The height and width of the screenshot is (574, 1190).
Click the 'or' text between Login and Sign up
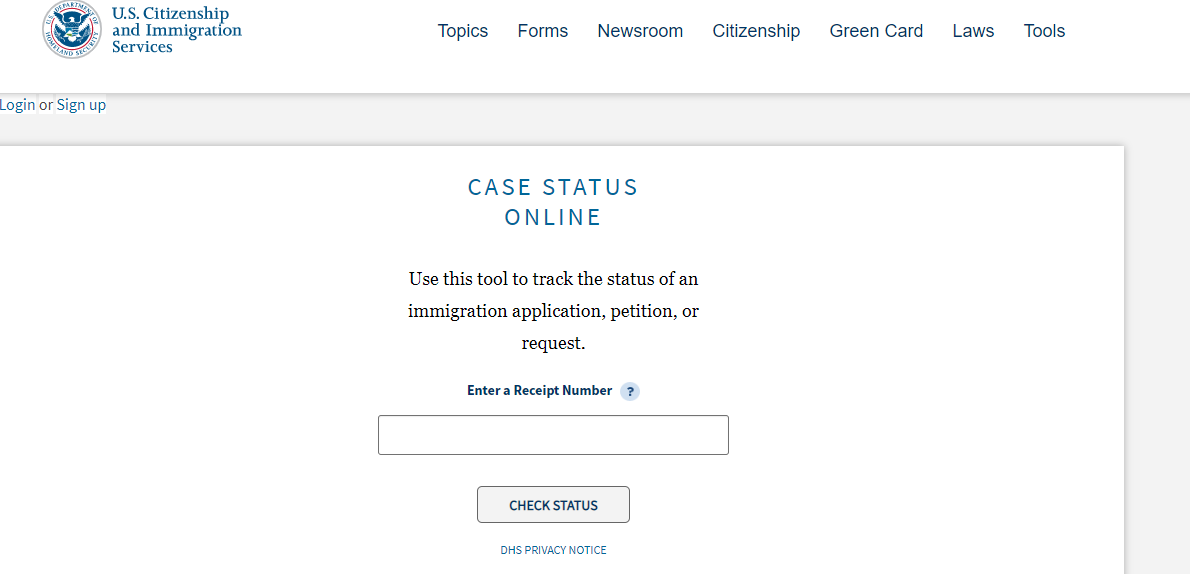[46, 105]
